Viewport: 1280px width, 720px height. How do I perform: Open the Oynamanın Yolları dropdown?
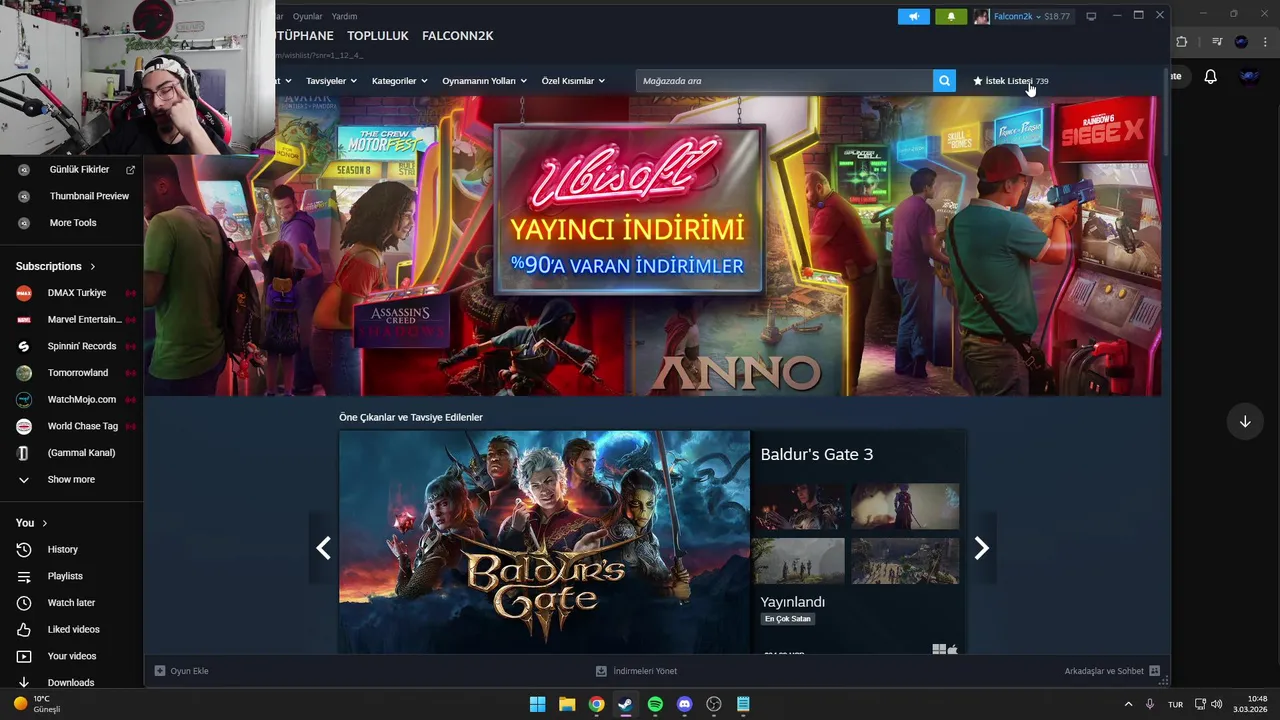tap(484, 81)
